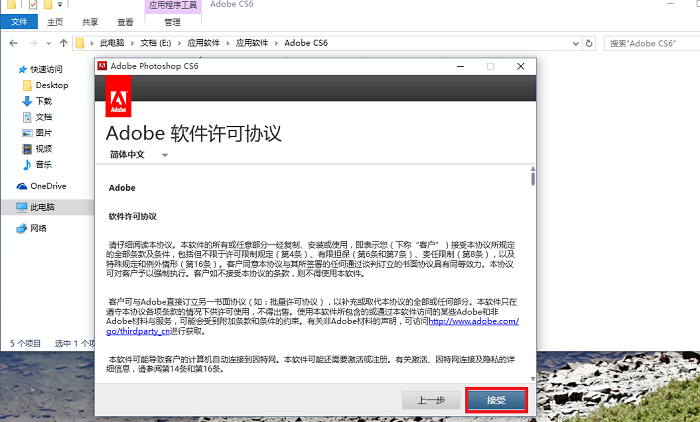Click the Photoshop CS6 title bar icon

click(x=102, y=66)
